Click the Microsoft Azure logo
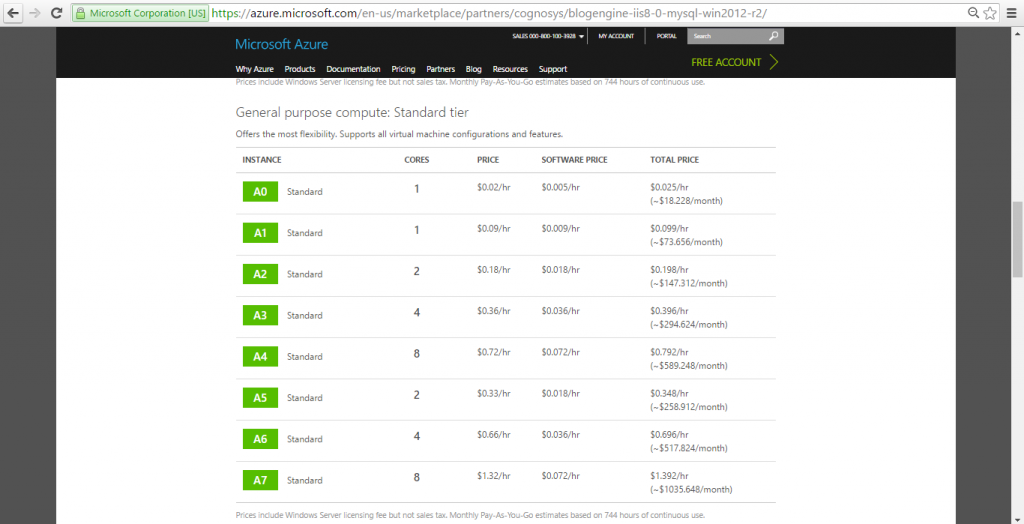The width and height of the screenshot is (1024, 524). 281,44
